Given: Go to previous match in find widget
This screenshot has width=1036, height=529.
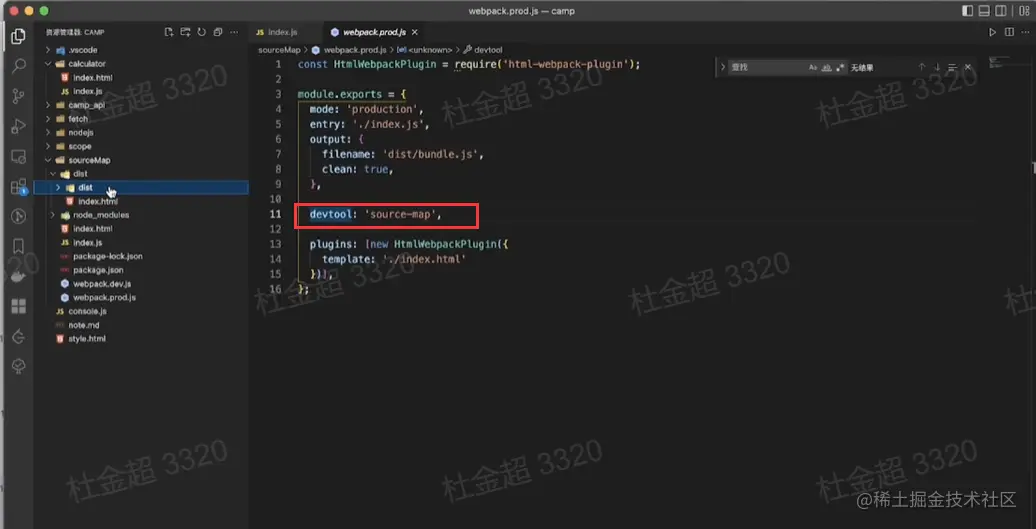Looking at the screenshot, I should click(922, 67).
